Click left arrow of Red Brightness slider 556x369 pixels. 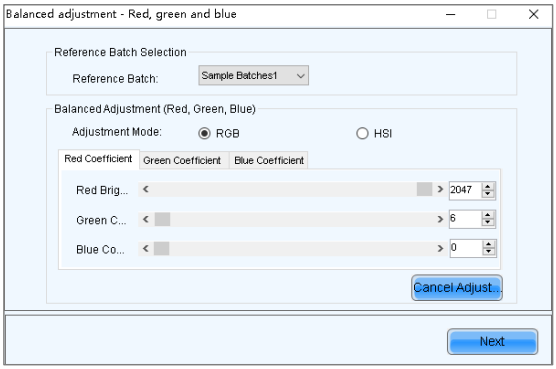click(x=145, y=189)
